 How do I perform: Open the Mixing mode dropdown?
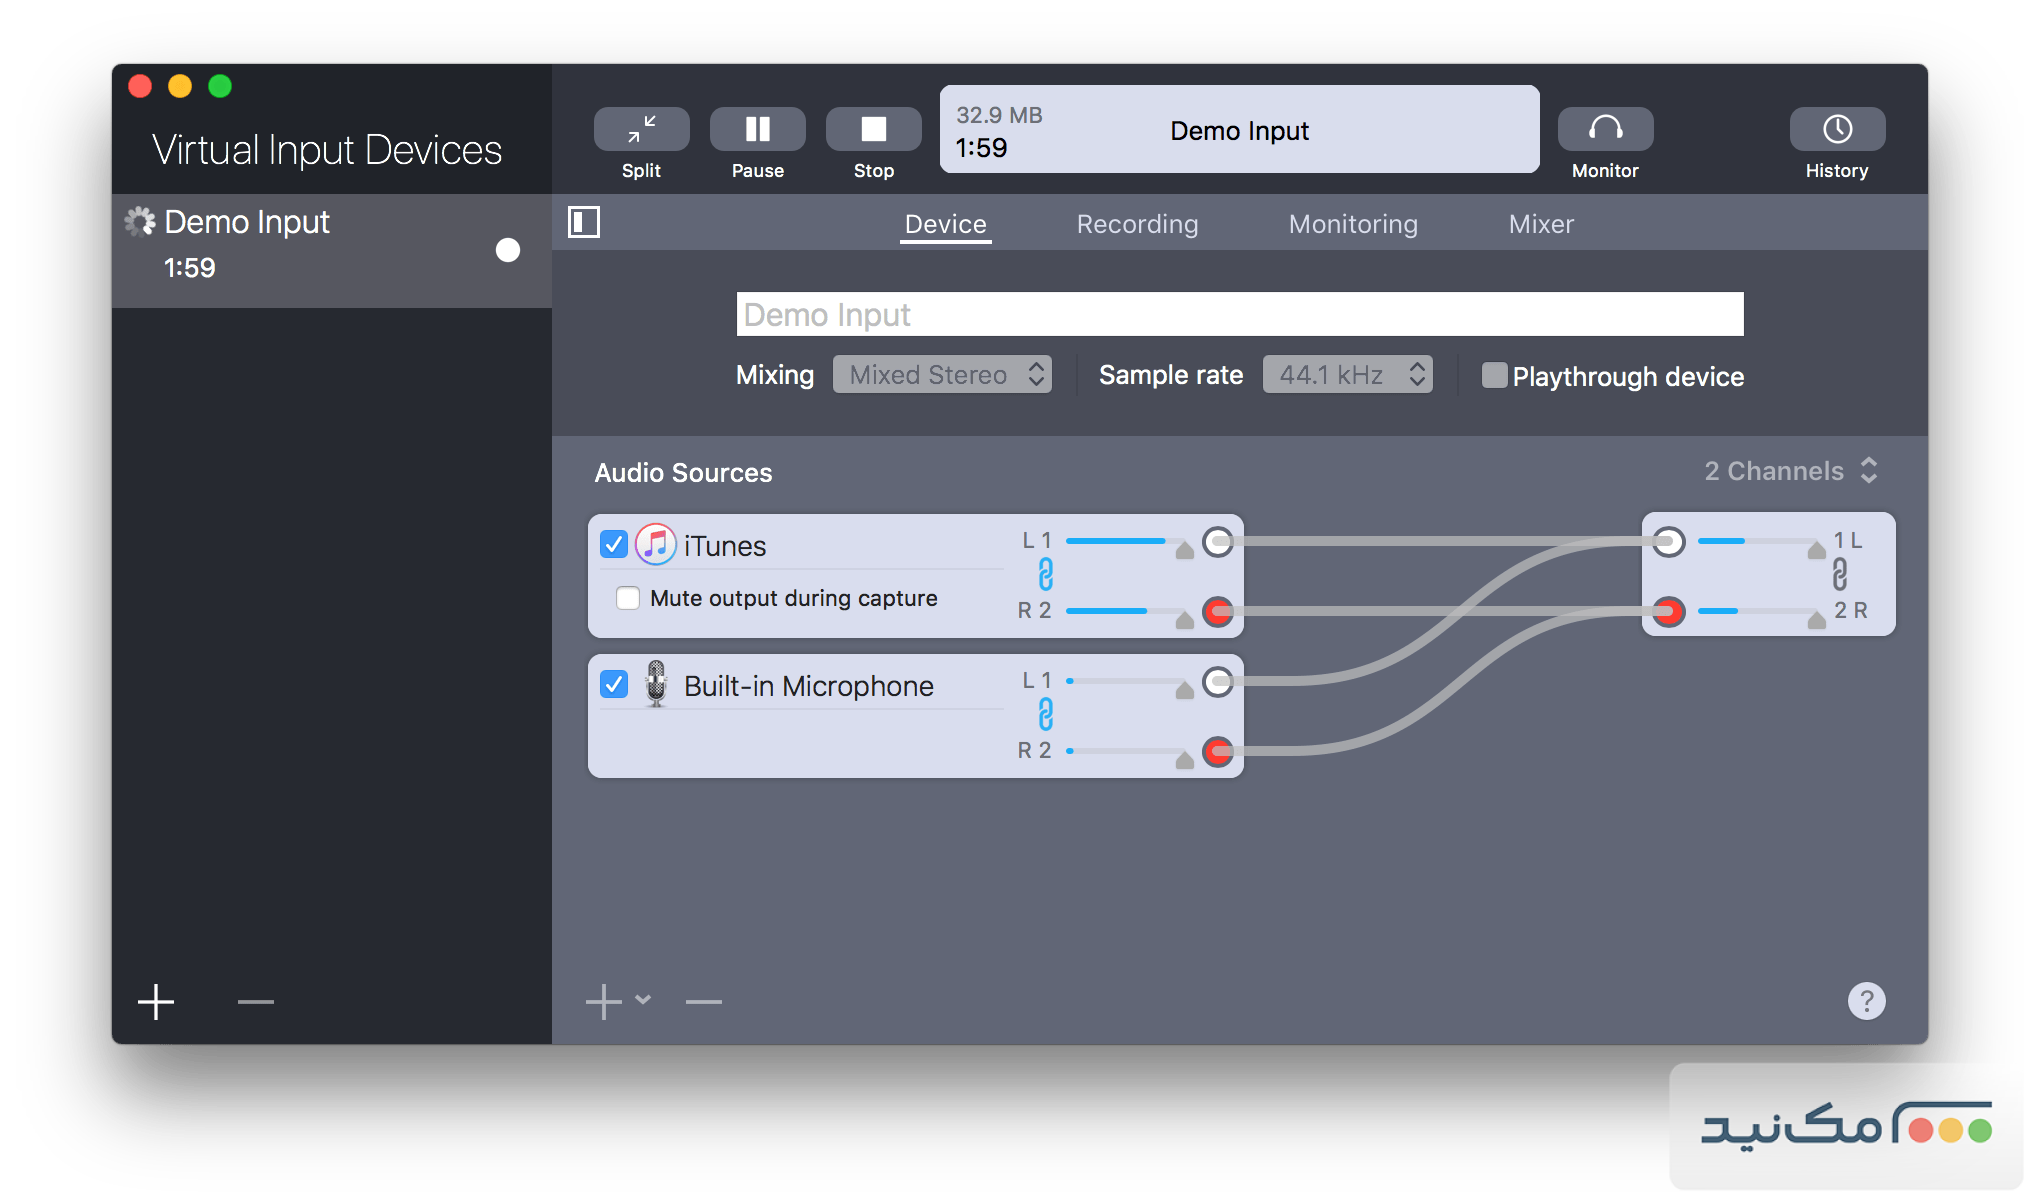click(942, 375)
